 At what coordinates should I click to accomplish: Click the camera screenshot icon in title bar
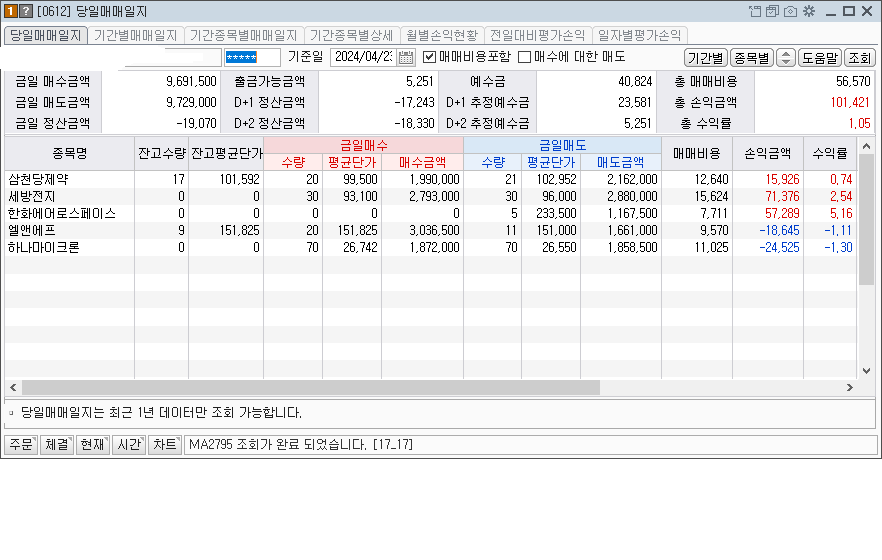pyautogui.click(x=790, y=11)
